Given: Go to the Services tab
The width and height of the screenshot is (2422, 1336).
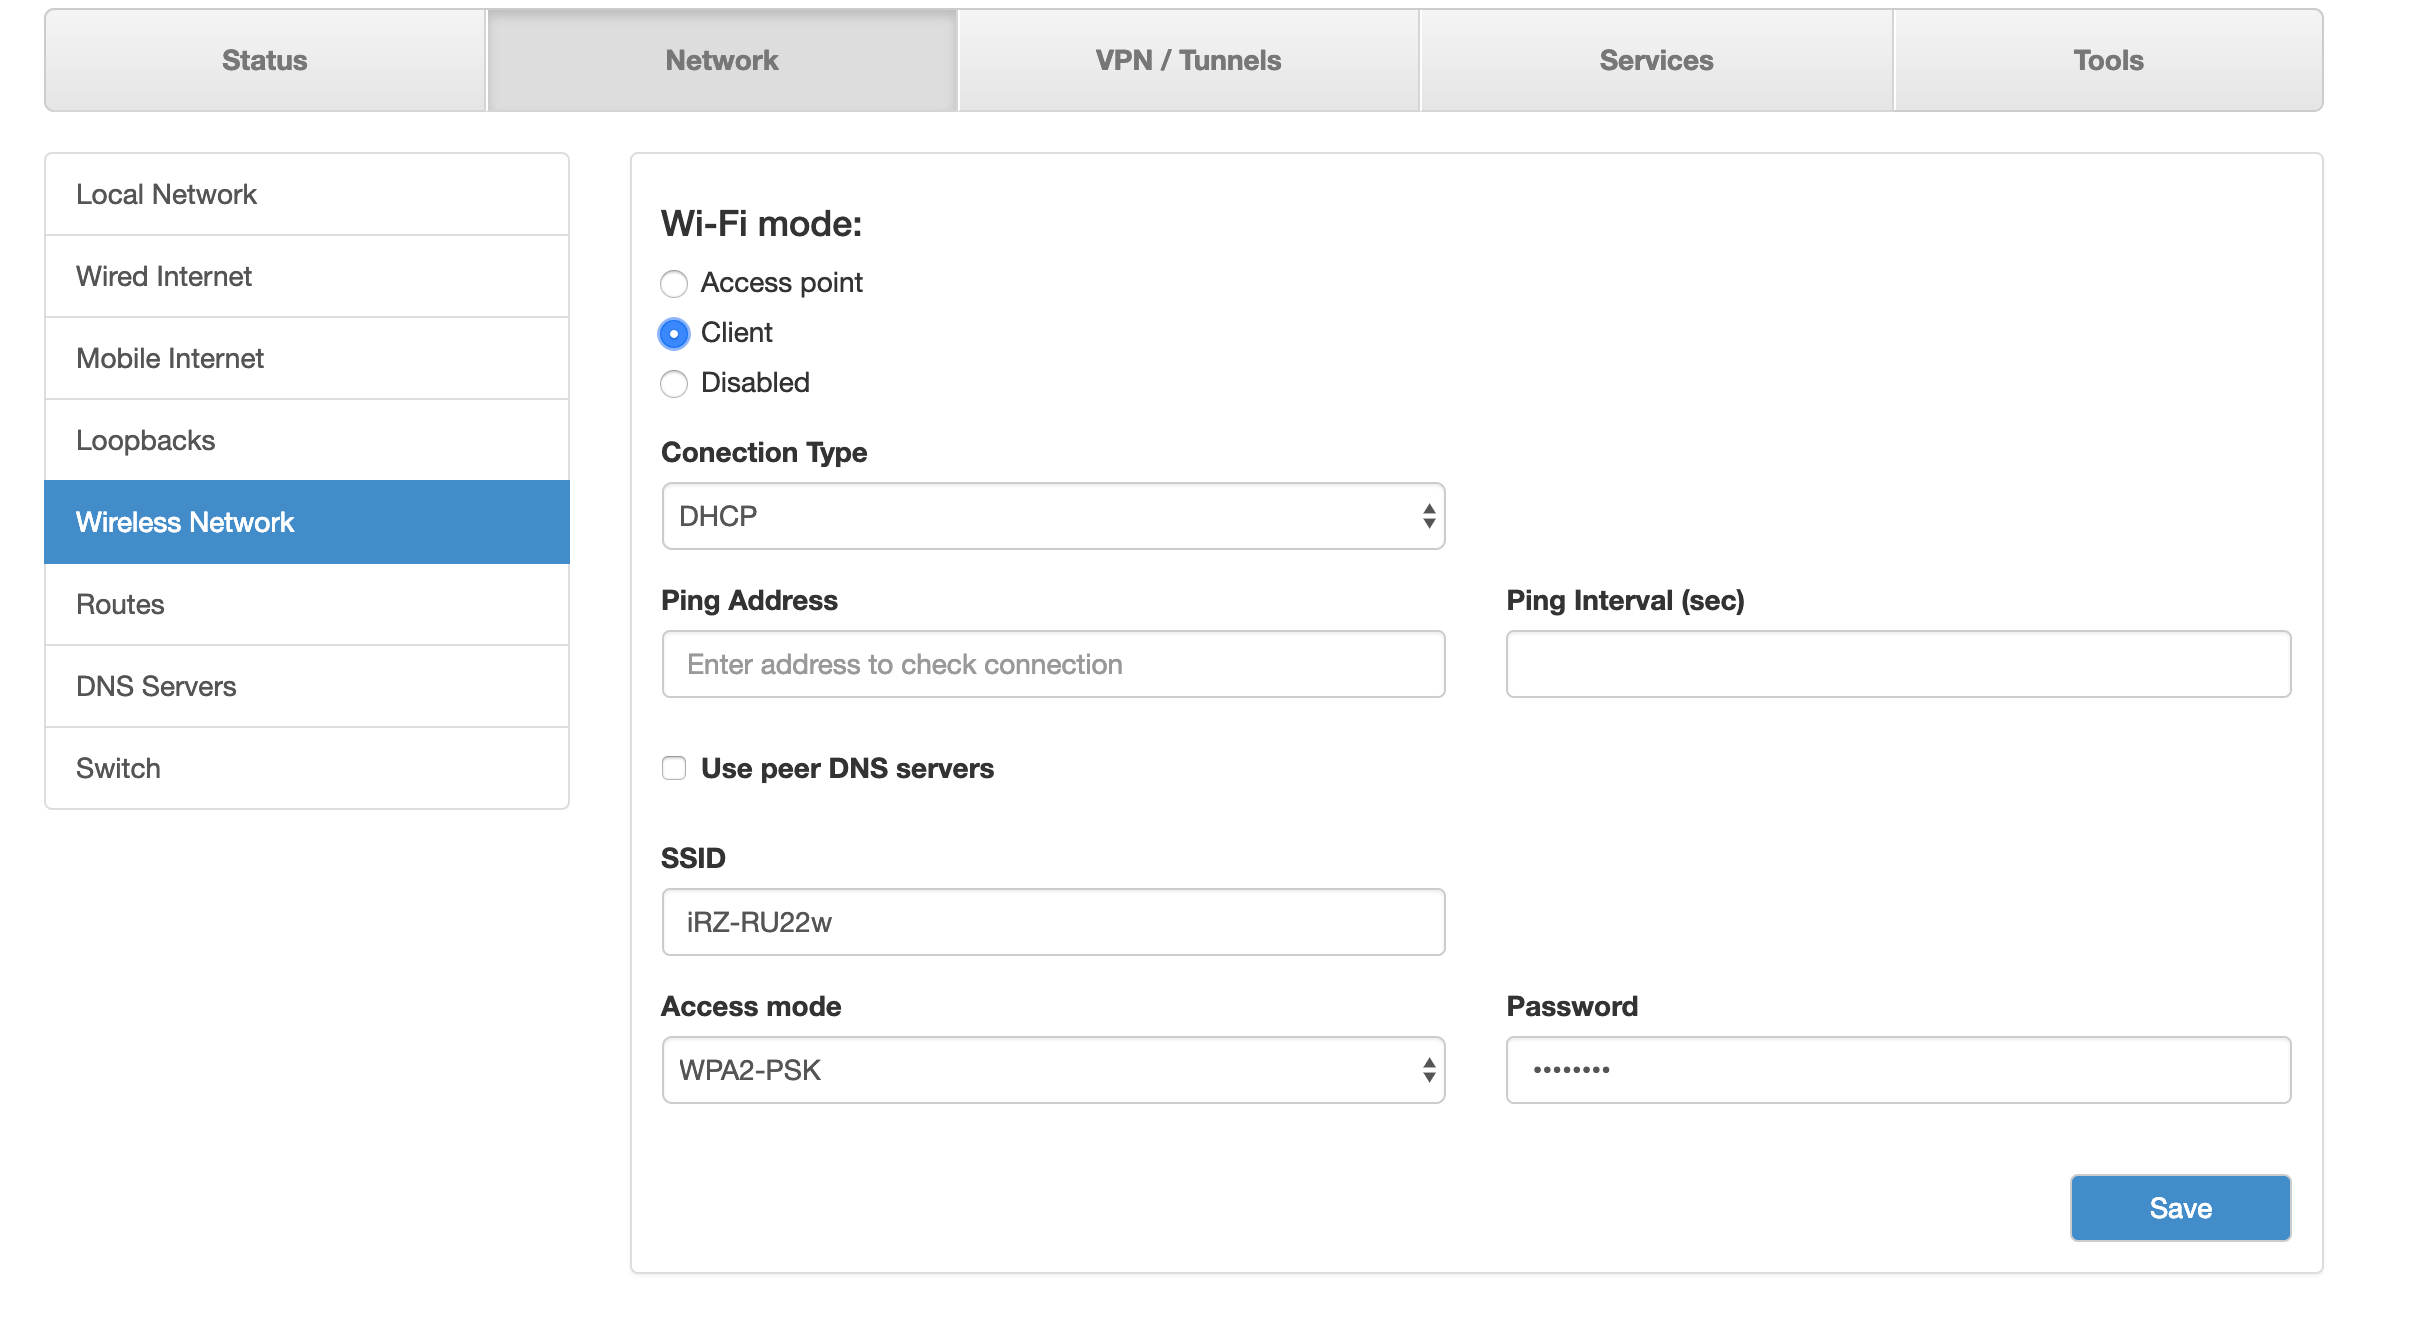Looking at the screenshot, I should pyautogui.click(x=1656, y=60).
